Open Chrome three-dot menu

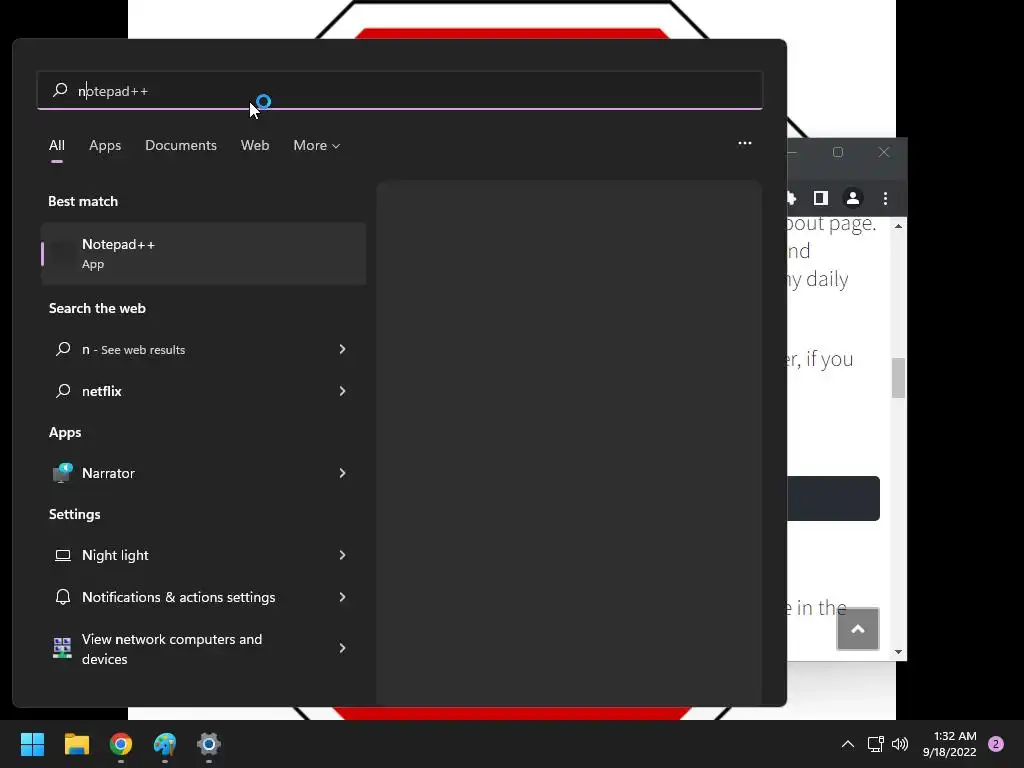pyautogui.click(x=886, y=198)
